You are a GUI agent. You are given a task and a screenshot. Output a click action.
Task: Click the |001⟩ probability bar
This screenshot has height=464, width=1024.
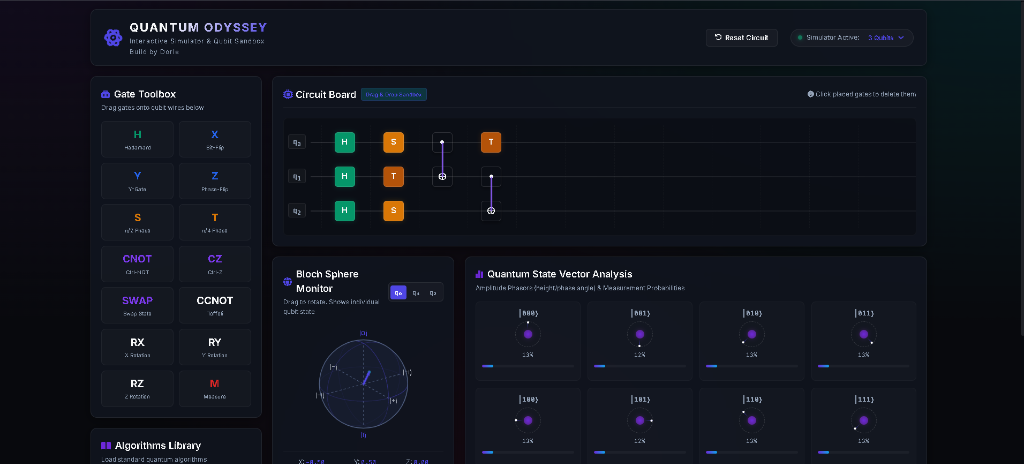pos(639,366)
